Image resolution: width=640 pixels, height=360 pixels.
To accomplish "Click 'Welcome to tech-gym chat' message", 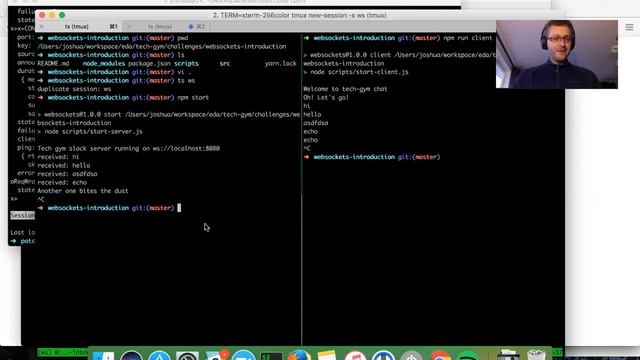I will click(x=345, y=89).
